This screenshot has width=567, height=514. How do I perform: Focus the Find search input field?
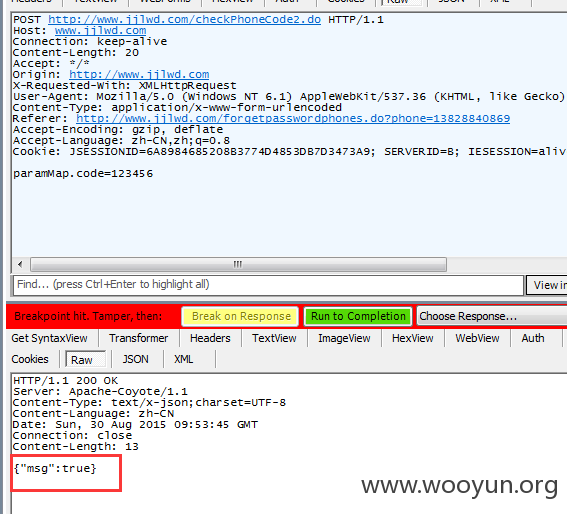[268, 285]
